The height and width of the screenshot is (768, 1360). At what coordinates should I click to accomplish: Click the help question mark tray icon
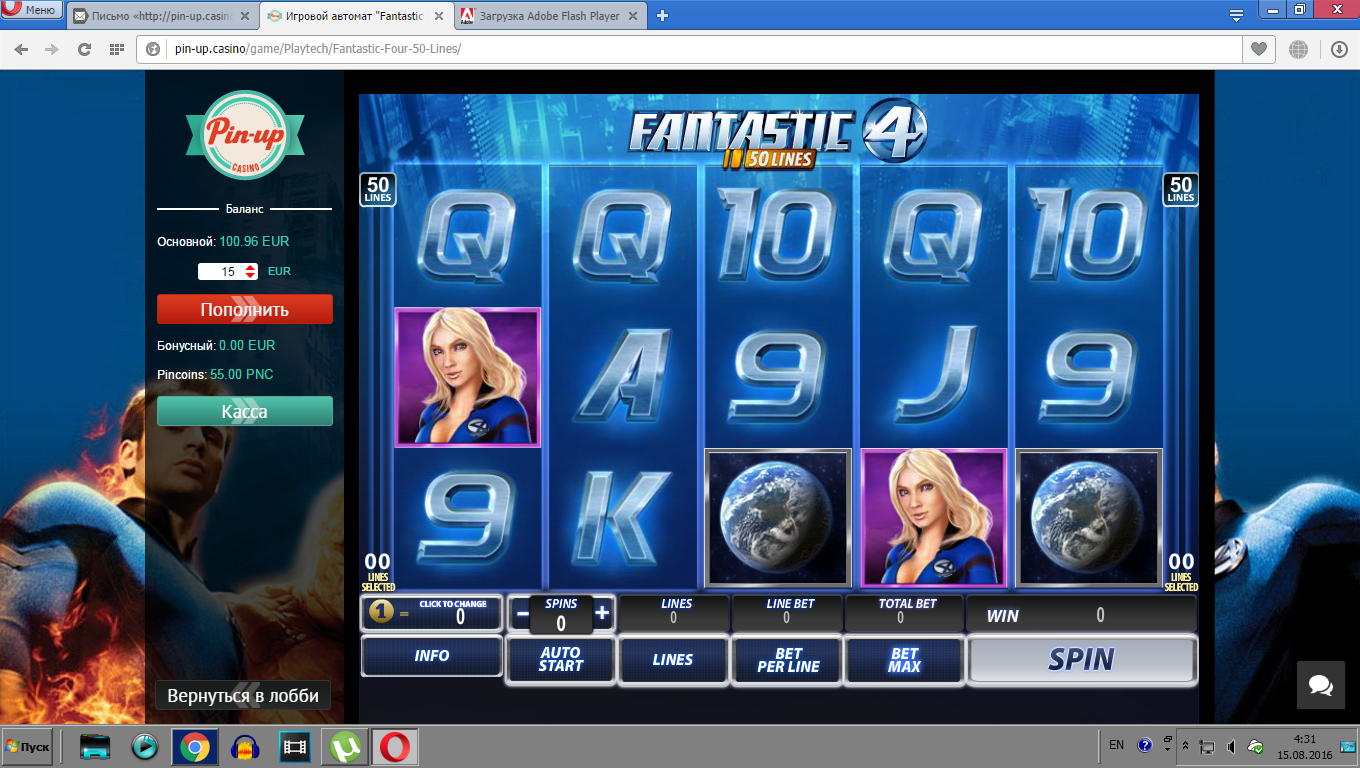pyautogui.click(x=1145, y=745)
